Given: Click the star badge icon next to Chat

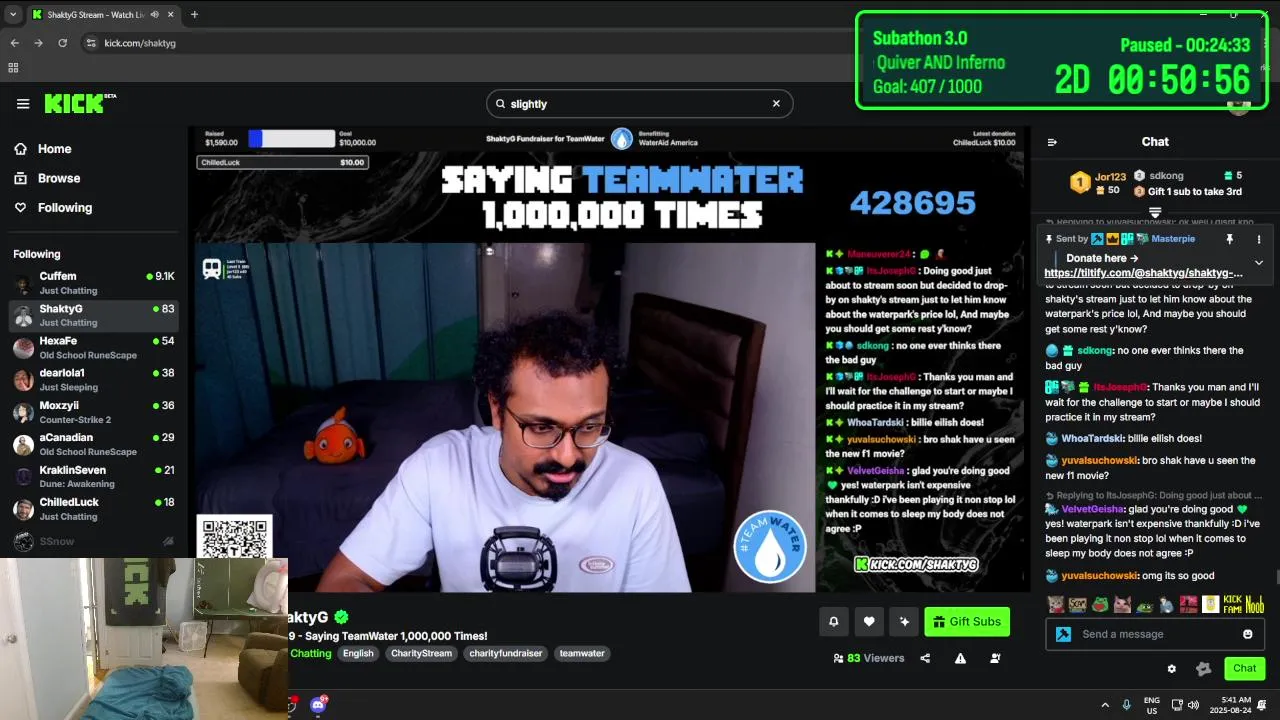Looking at the screenshot, I should click(x=1204, y=669).
